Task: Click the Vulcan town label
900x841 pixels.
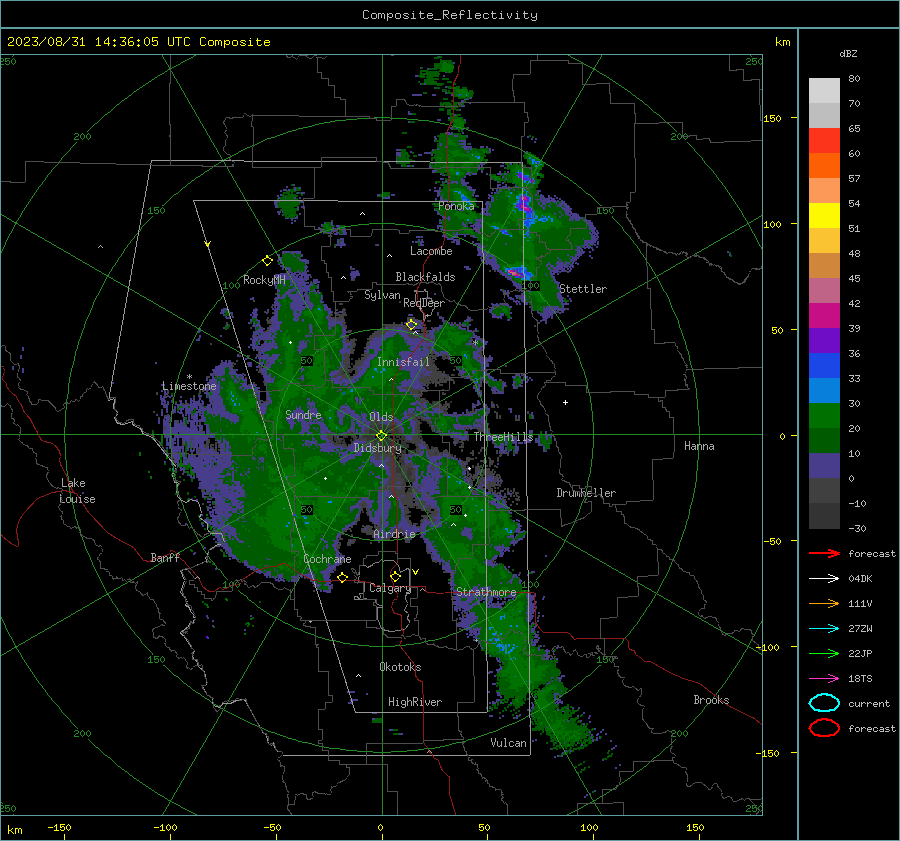Action: click(508, 743)
